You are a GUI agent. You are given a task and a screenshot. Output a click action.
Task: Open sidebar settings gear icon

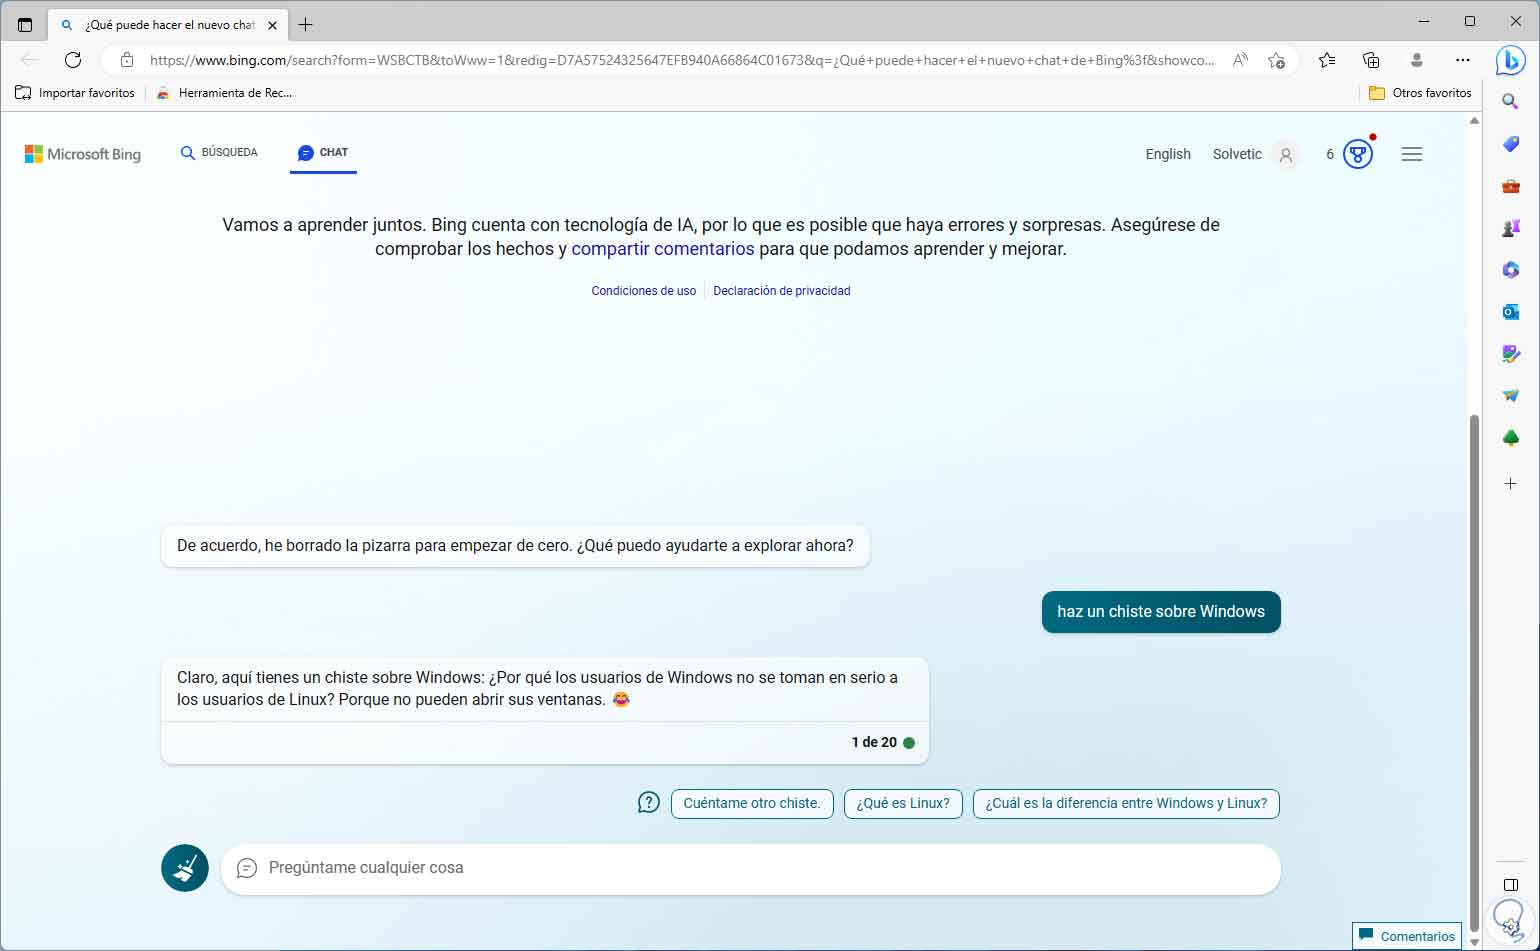tap(1511, 927)
